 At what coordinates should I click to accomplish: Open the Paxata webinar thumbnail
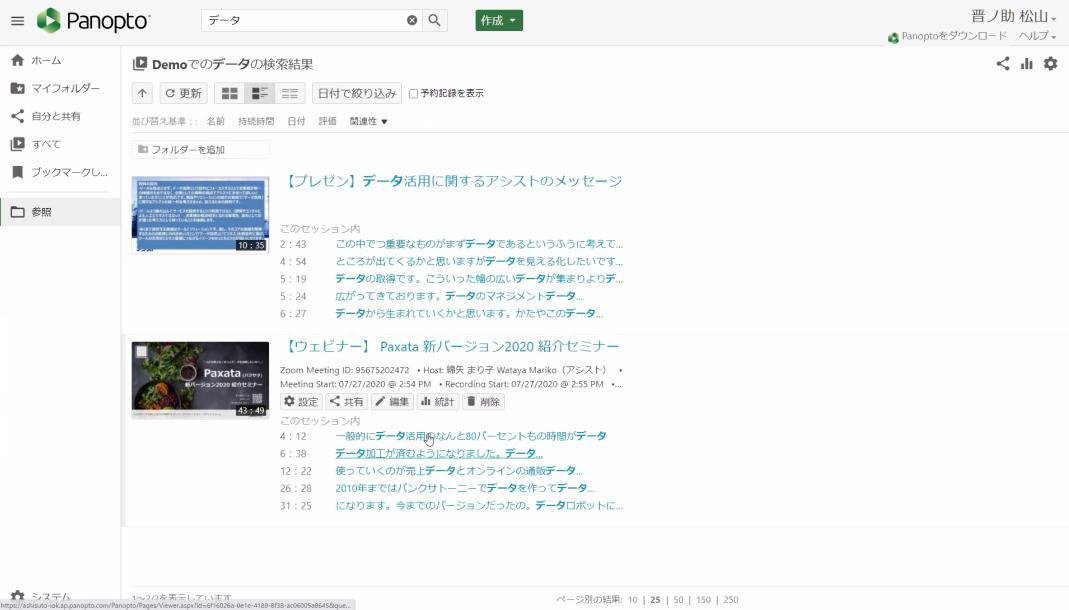[x=200, y=380]
